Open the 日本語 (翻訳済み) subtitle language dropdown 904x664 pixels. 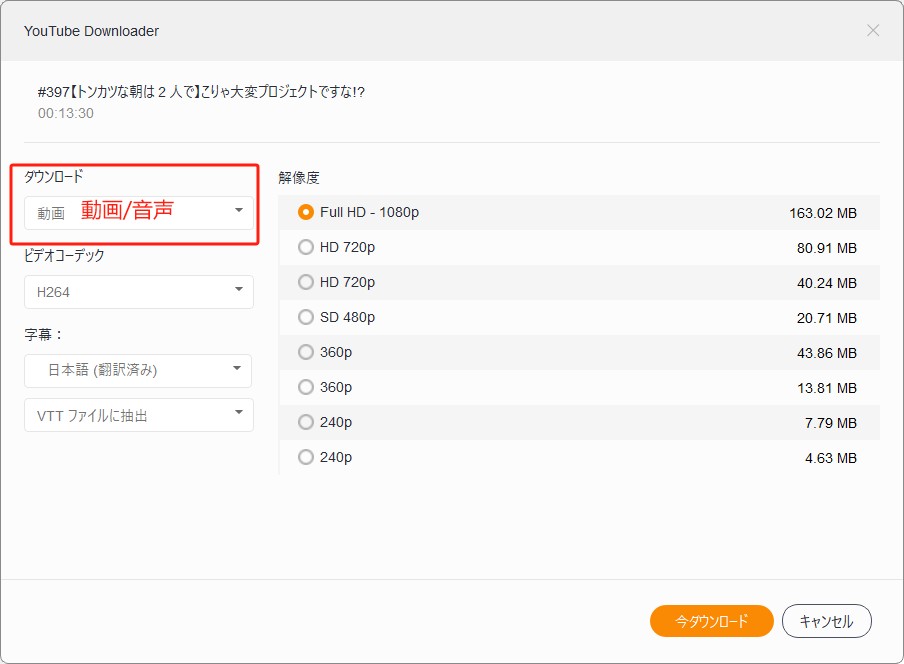pyautogui.click(x=138, y=371)
